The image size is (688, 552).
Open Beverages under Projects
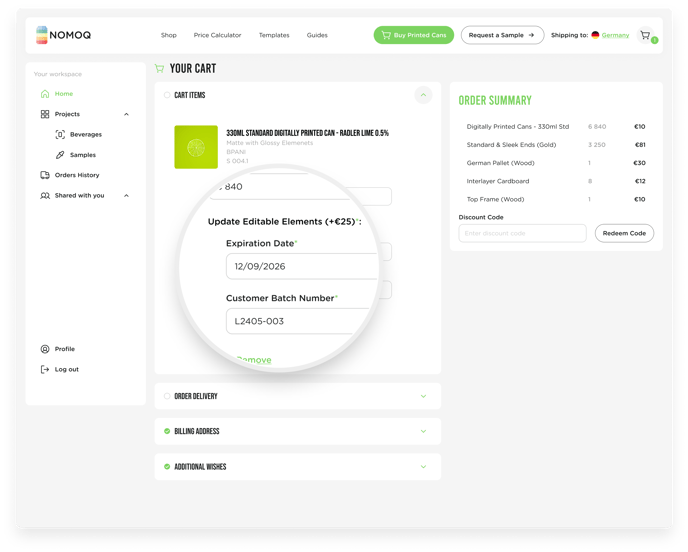[x=86, y=134]
